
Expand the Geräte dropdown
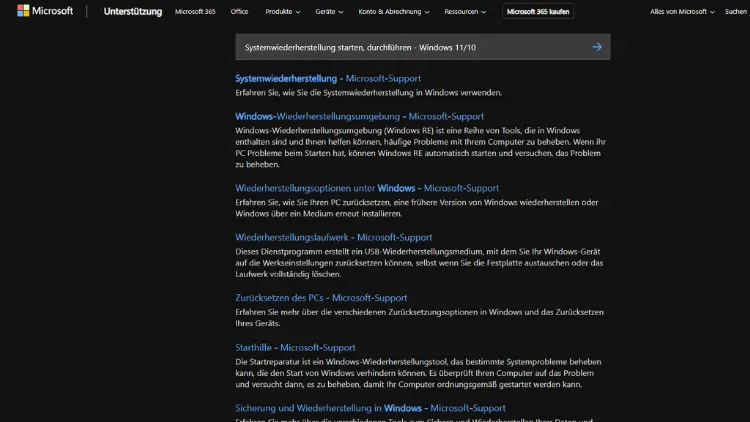coord(329,11)
